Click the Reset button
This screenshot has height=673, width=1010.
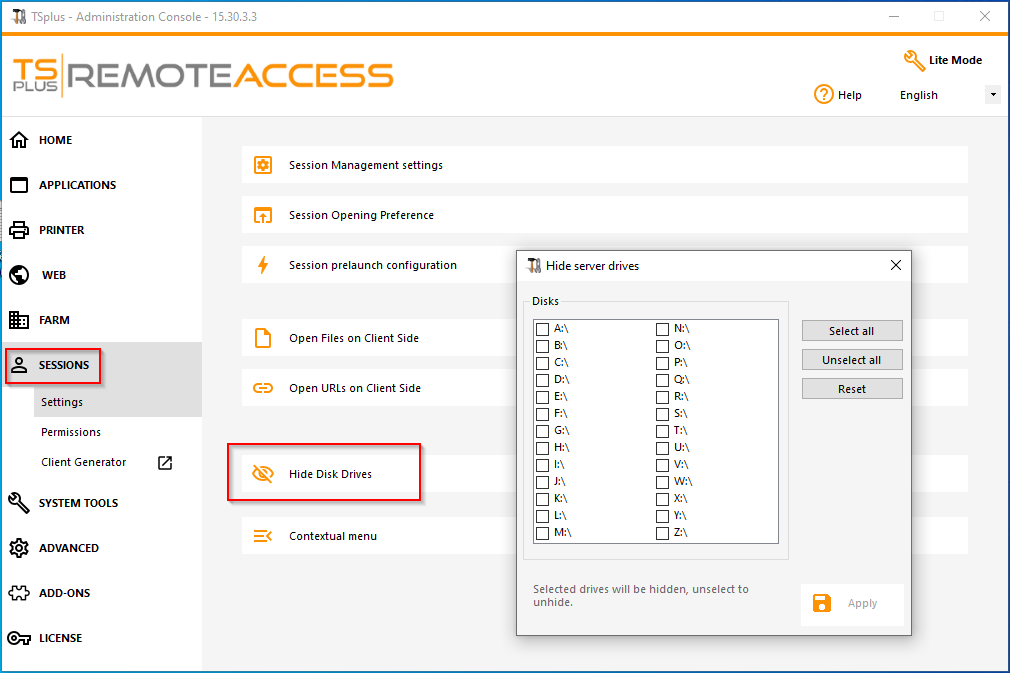point(852,389)
